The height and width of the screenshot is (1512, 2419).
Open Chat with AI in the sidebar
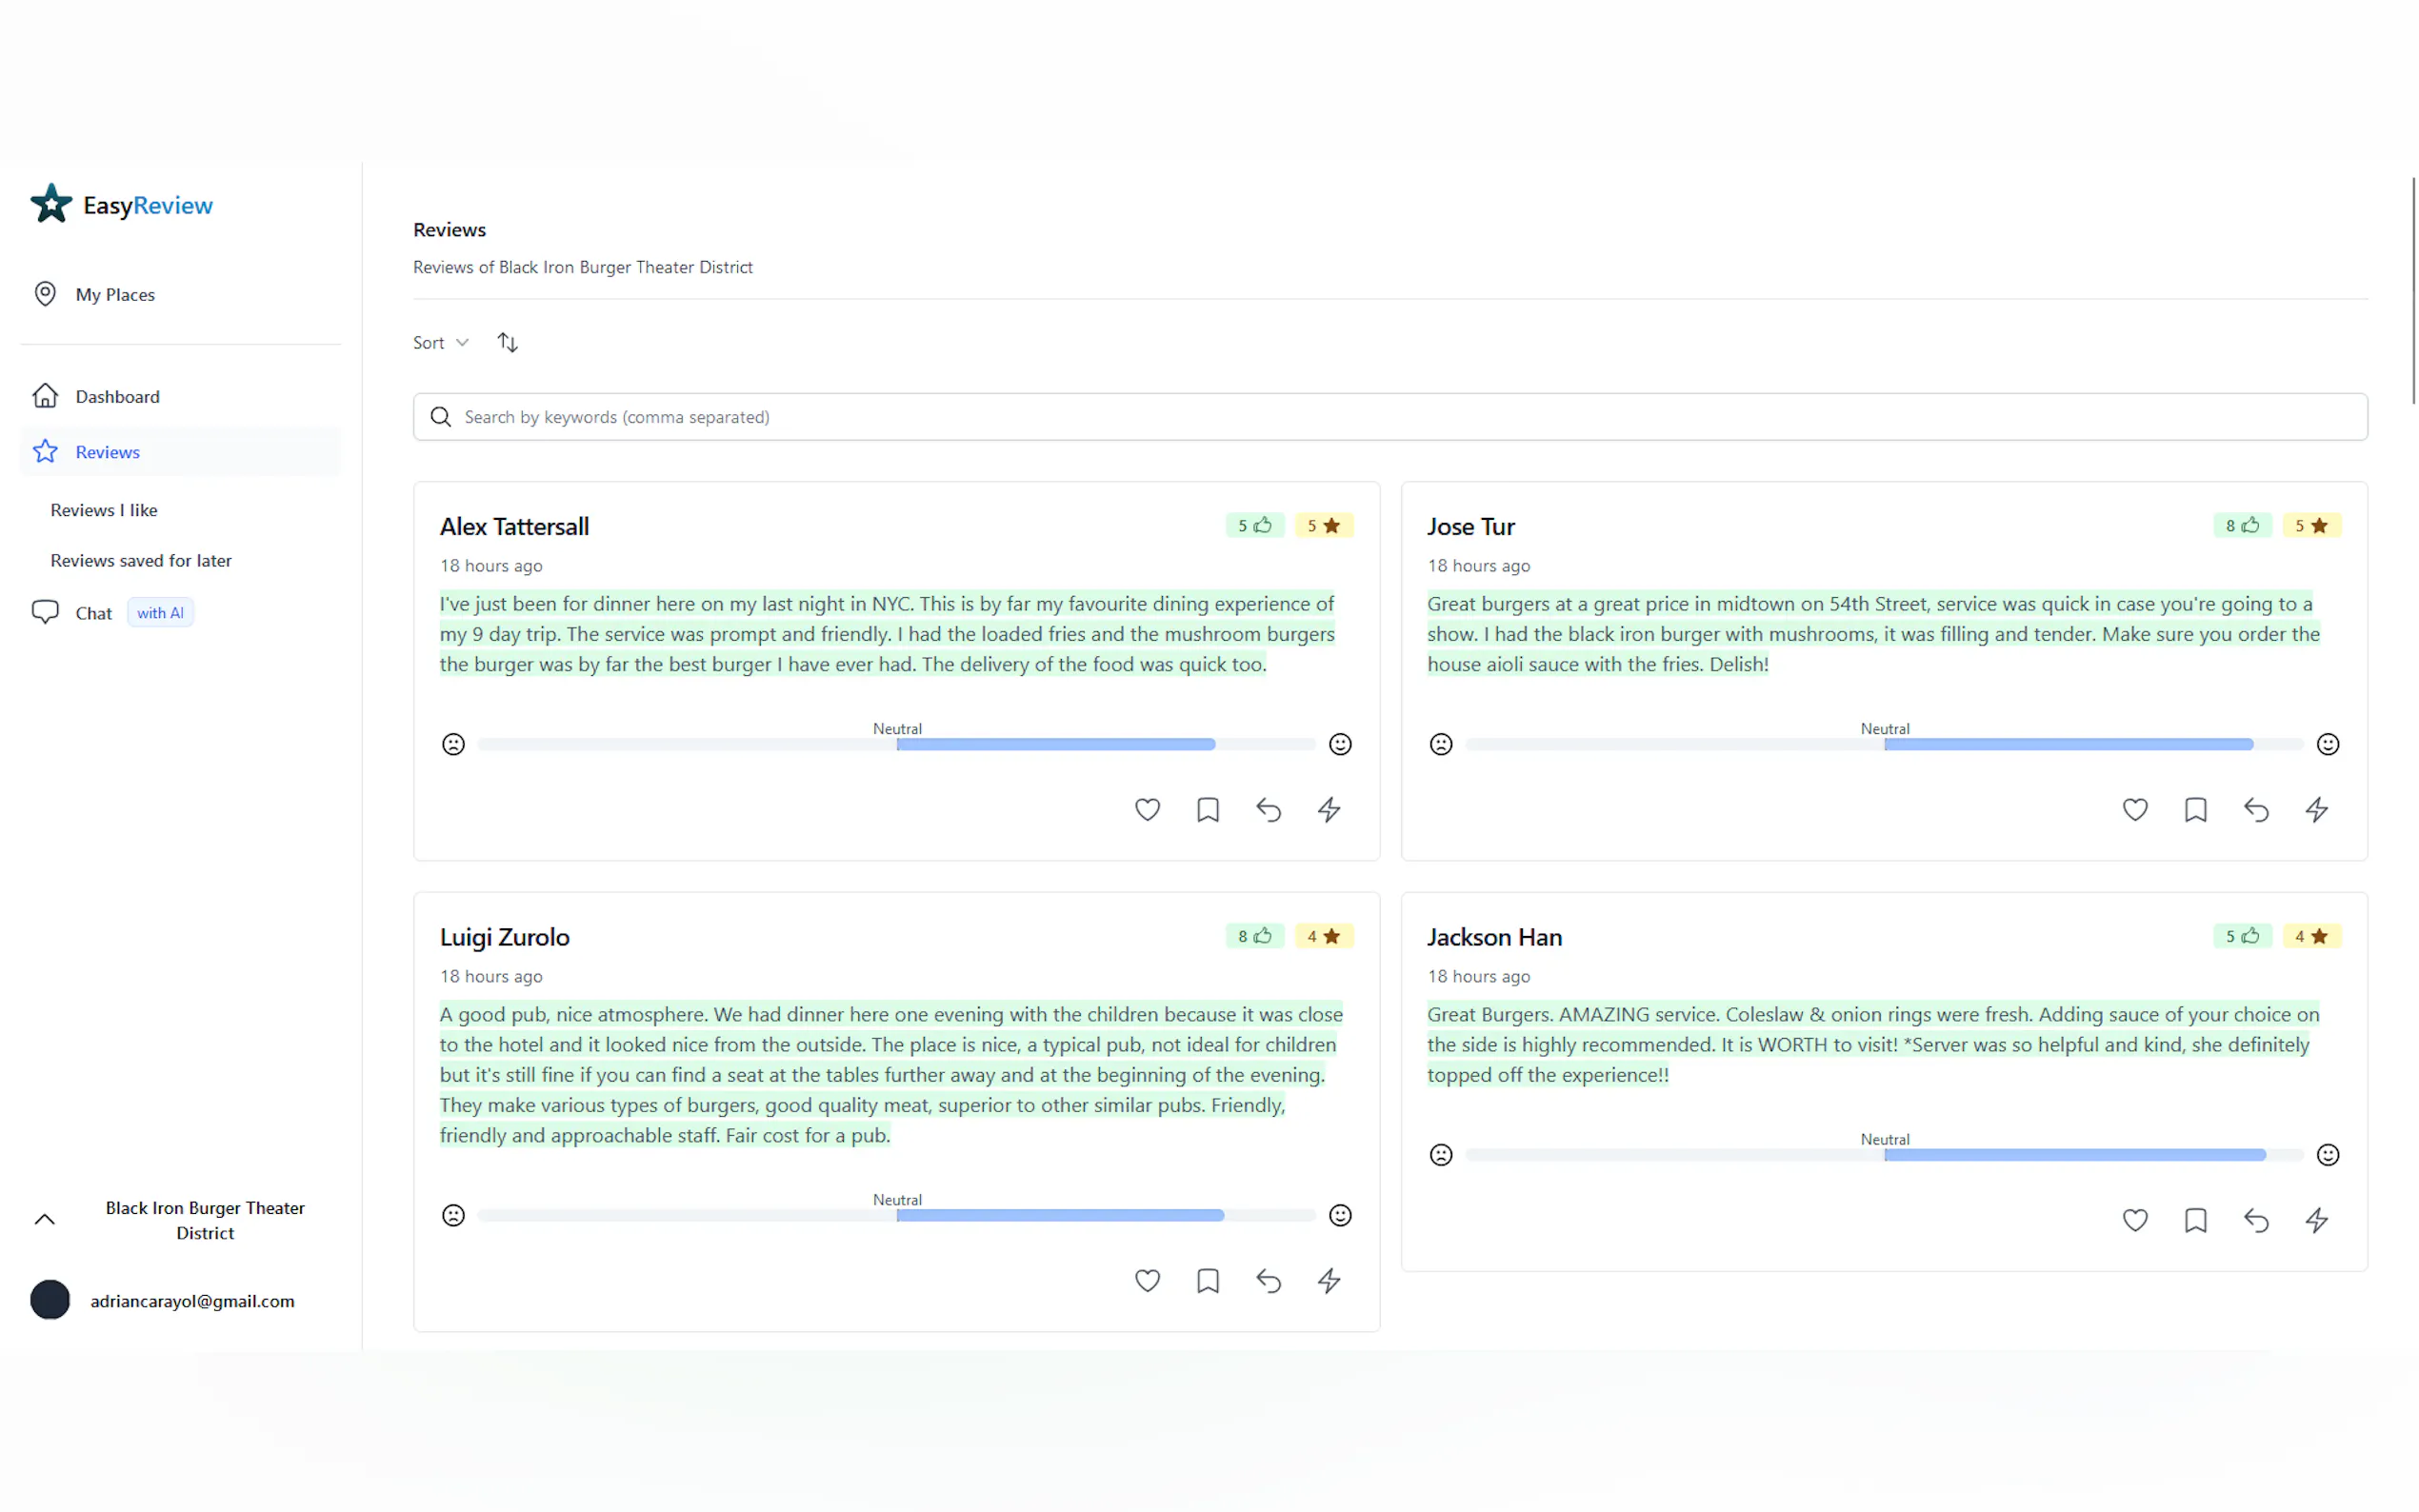coord(94,613)
